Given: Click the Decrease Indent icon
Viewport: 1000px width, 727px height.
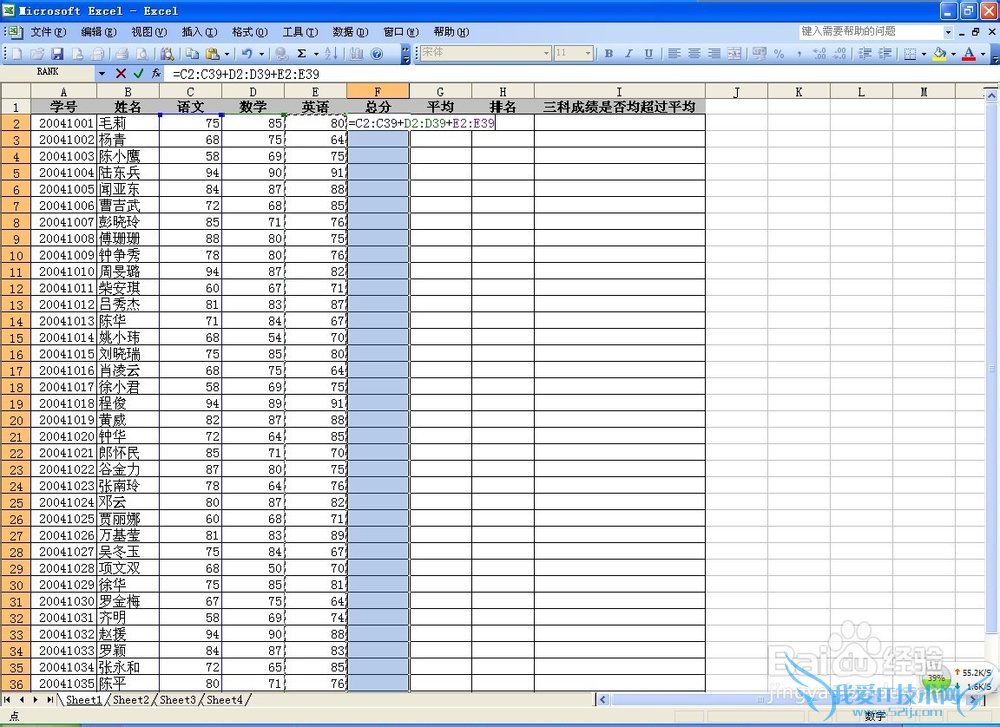Looking at the screenshot, I should click(x=864, y=54).
